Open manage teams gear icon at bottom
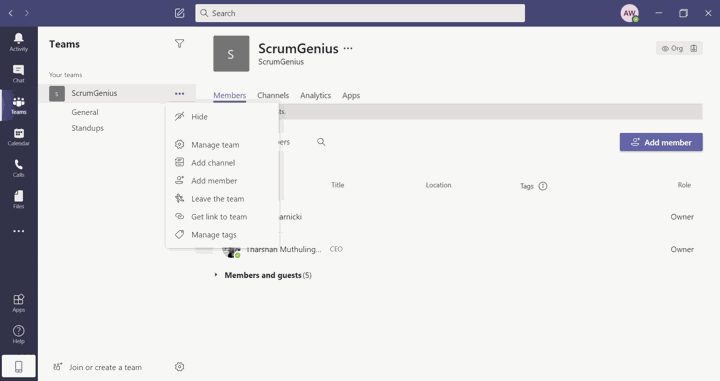 click(180, 367)
